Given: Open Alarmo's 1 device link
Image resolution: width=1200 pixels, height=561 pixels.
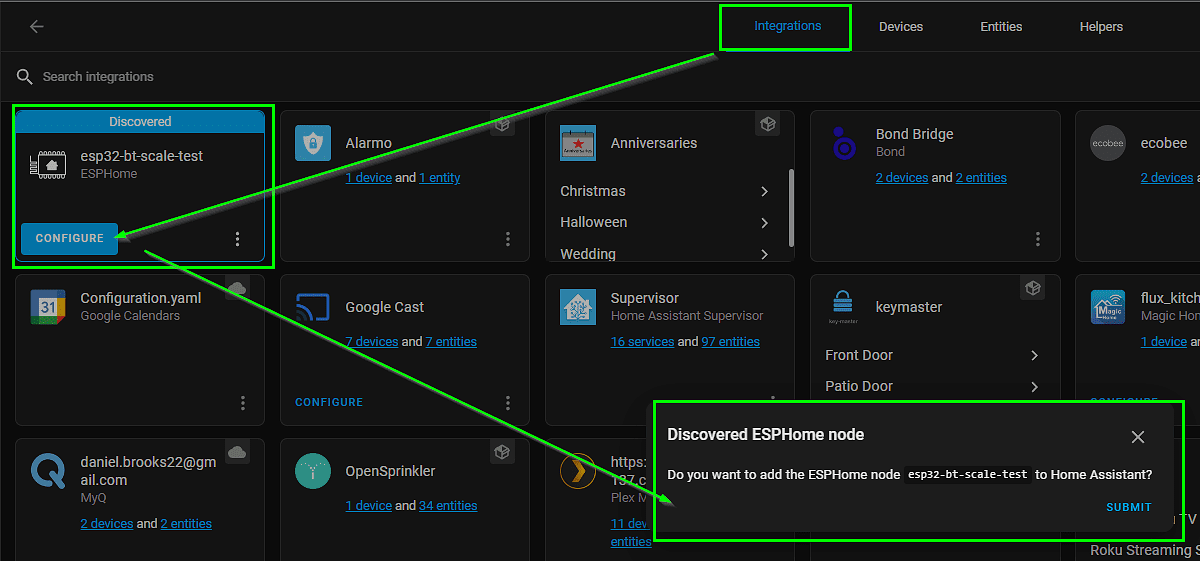Looking at the screenshot, I should 368,178.
